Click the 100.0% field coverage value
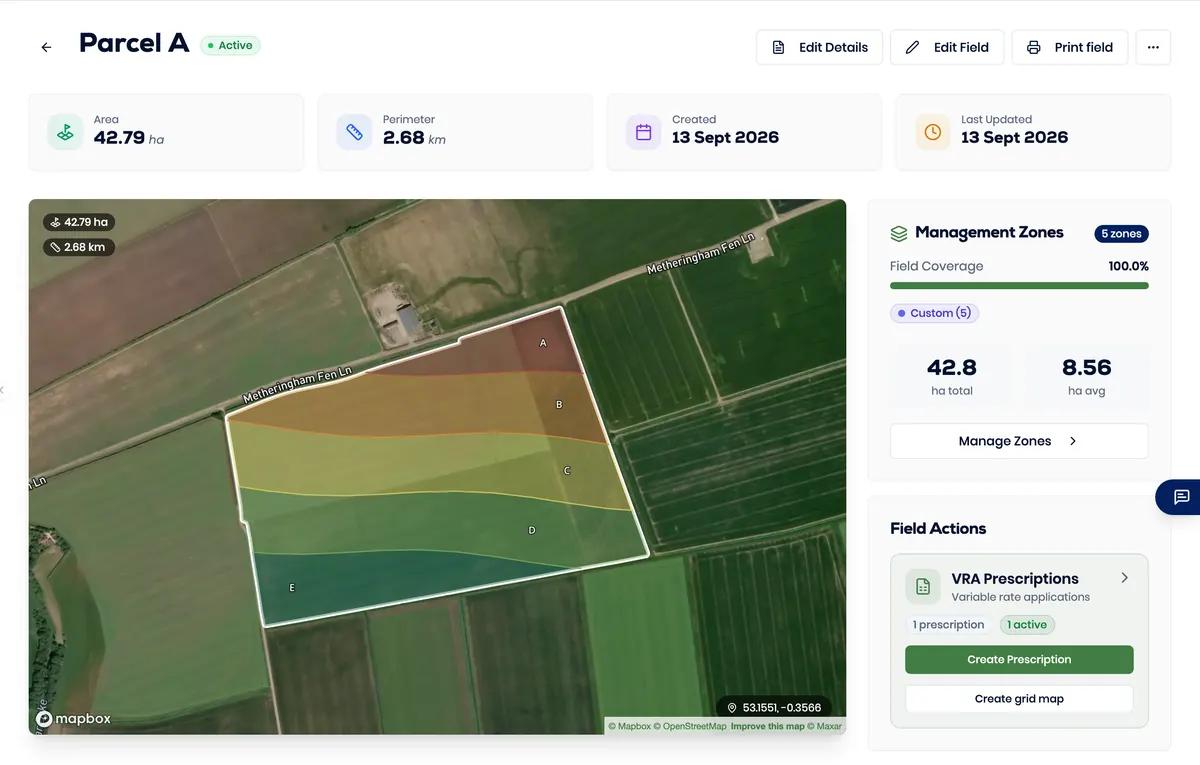 coord(1128,266)
